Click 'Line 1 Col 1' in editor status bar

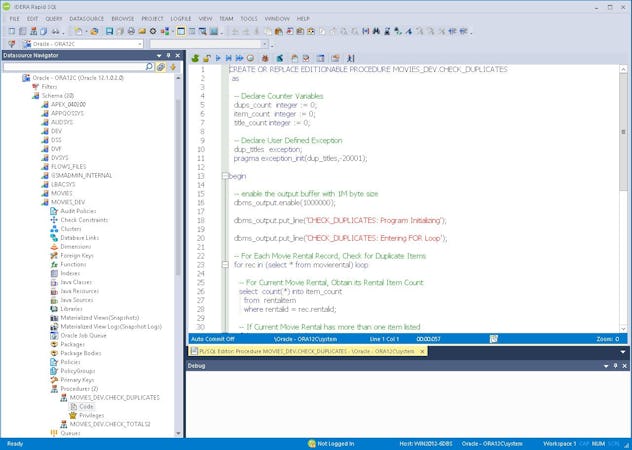point(384,339)
